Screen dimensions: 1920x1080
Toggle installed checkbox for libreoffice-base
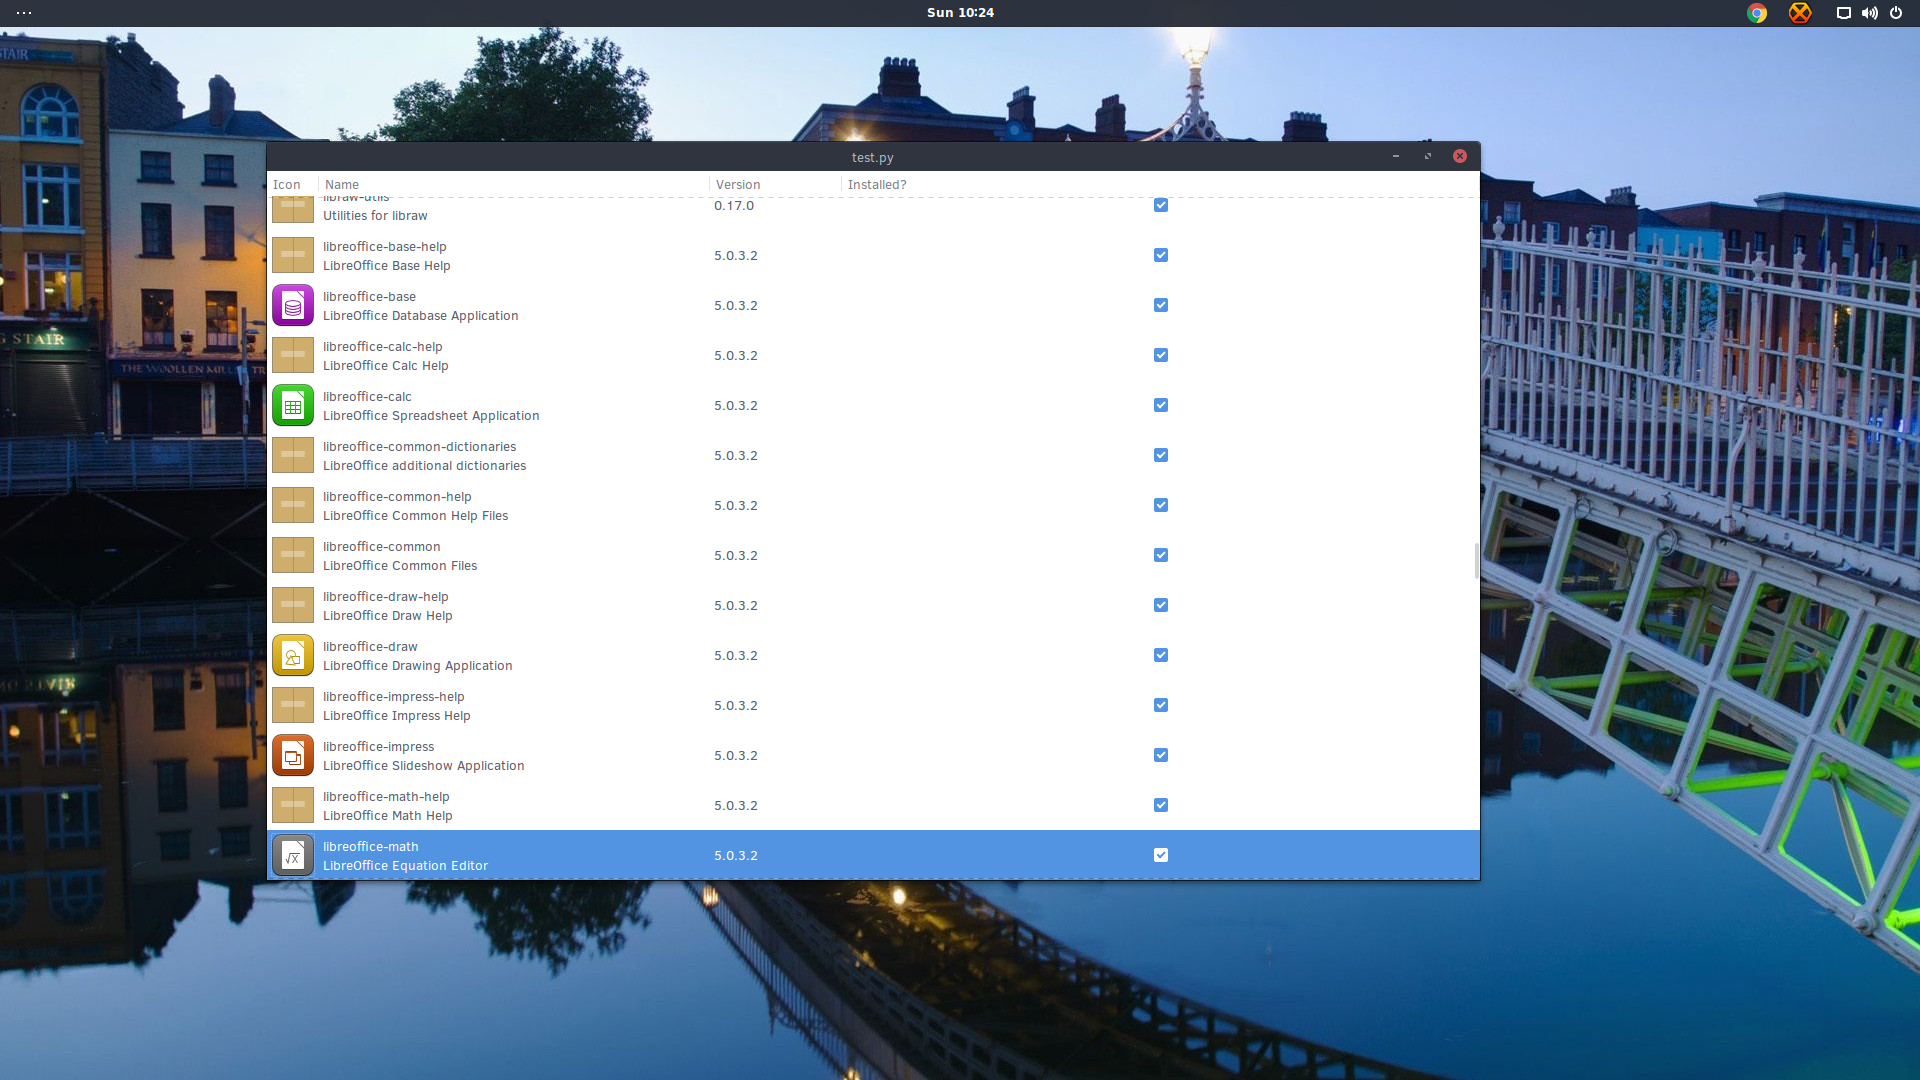(x=1161, y=305)
